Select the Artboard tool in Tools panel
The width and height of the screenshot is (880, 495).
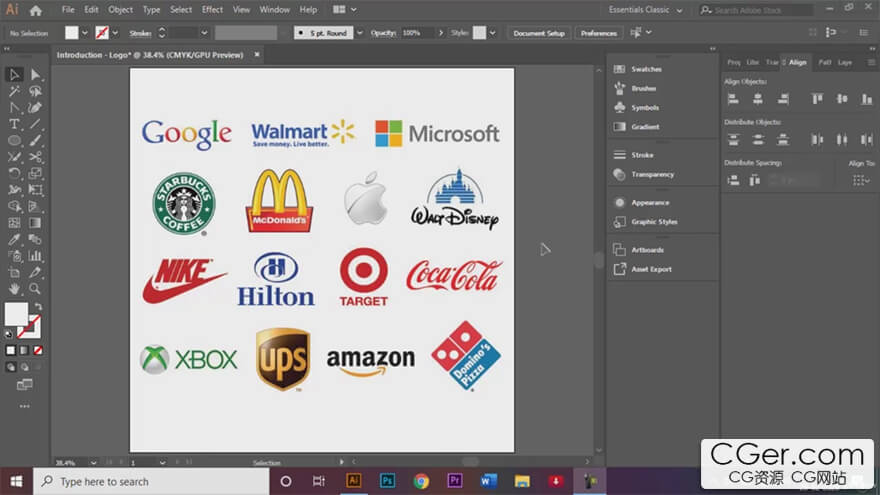click(x=15, y=272)
